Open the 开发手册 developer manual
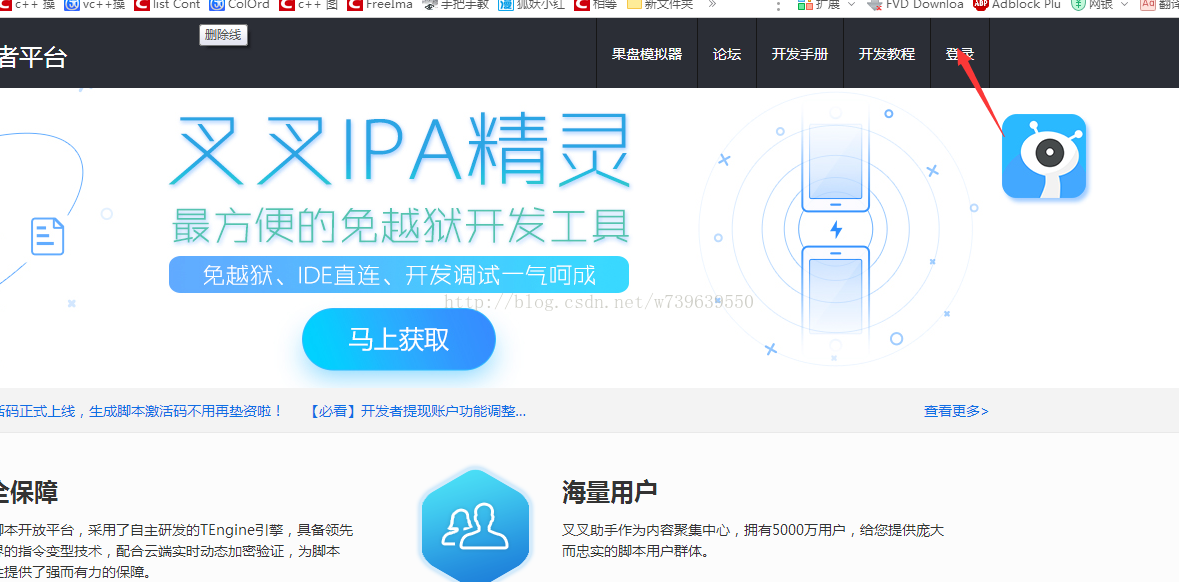Screen dimensions: 1179x582 (x=800, y=54)
